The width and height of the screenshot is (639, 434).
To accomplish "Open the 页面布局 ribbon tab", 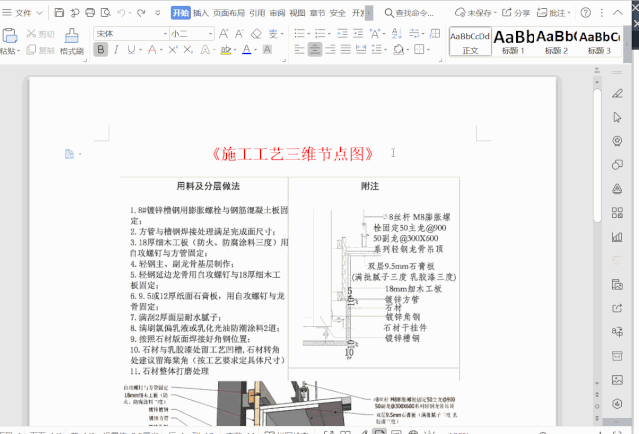I will click(229, 13).
